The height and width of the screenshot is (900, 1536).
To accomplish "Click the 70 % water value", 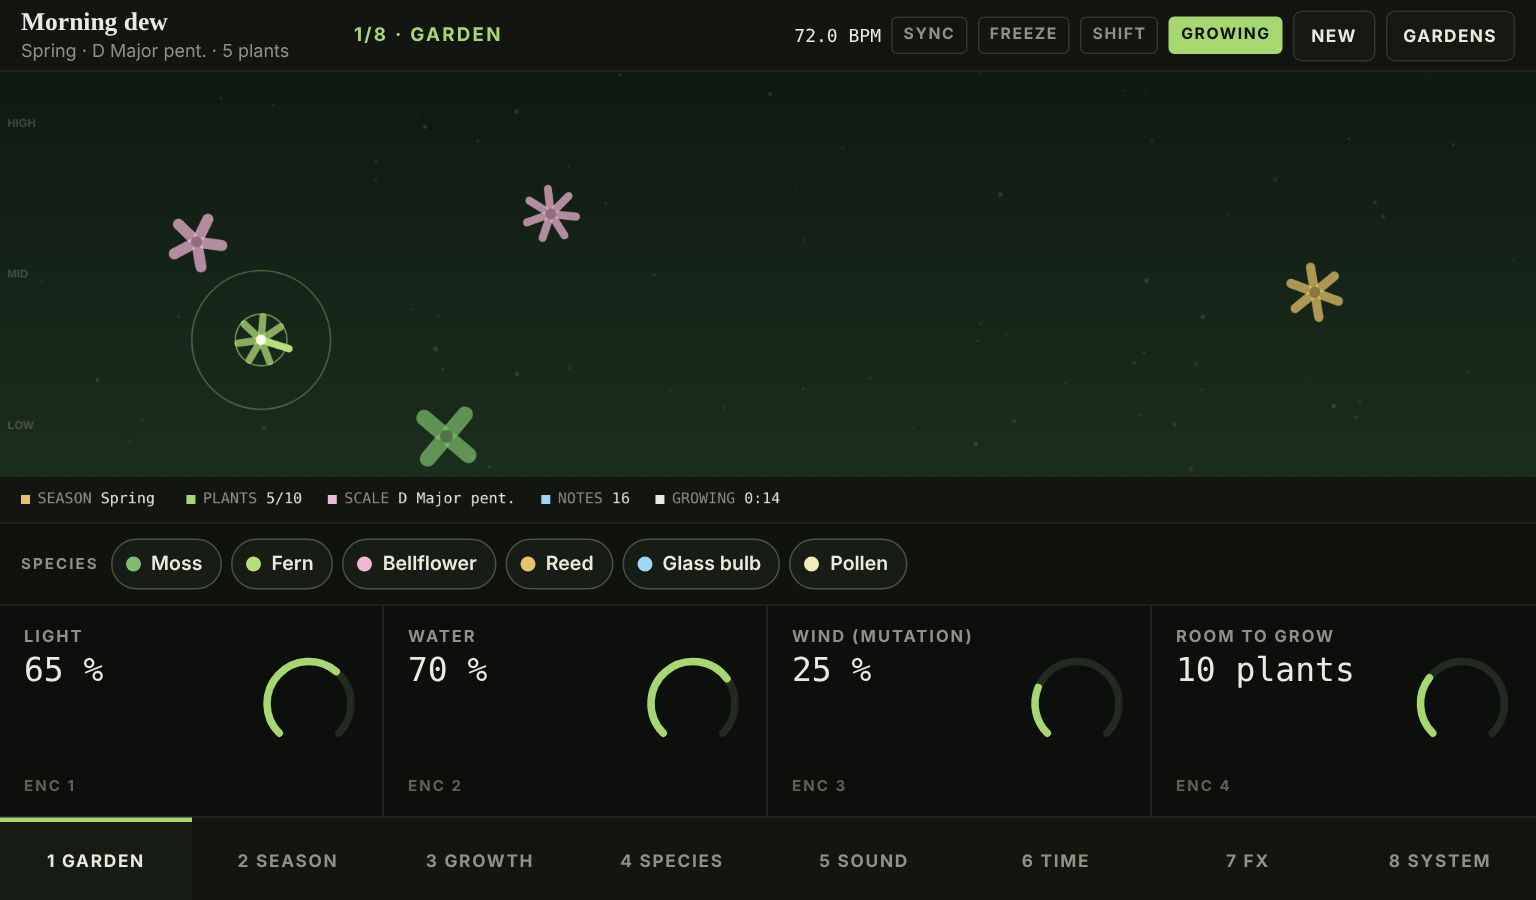I will point(448,670).
